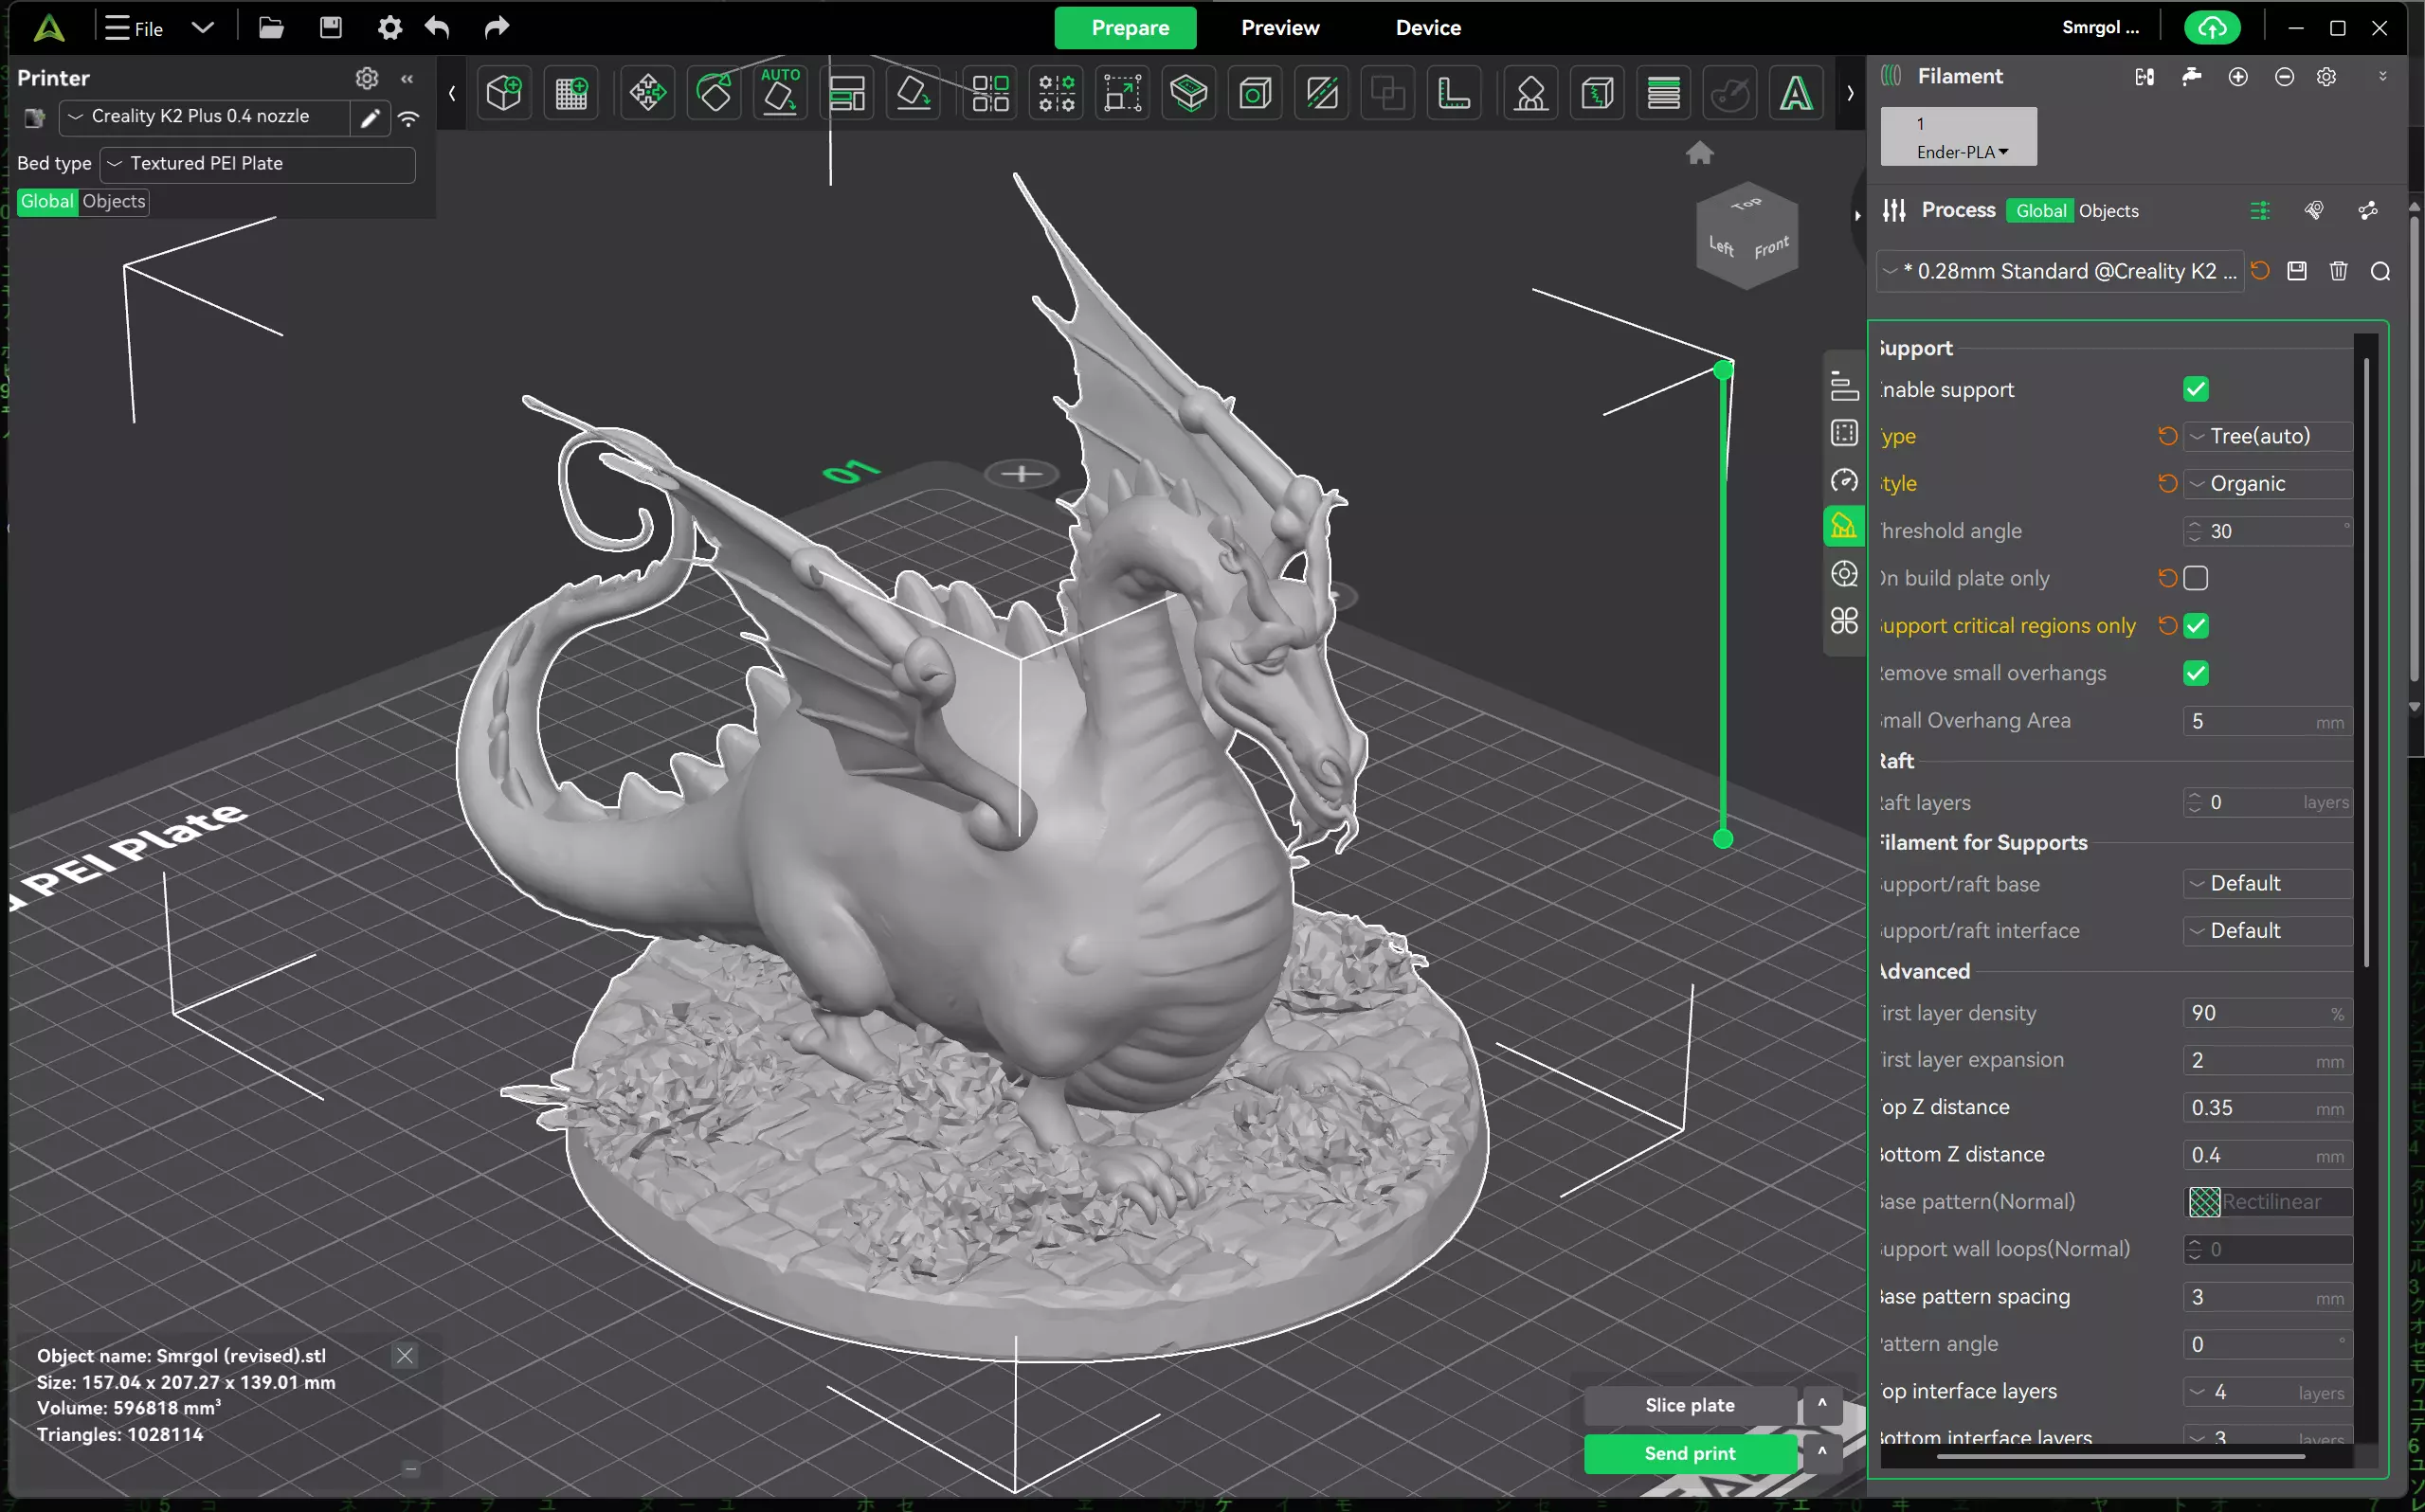Screen dimensions: 2425x1512
Task: Click the cloud upload icon
Action: click(x=2211, y=28)
